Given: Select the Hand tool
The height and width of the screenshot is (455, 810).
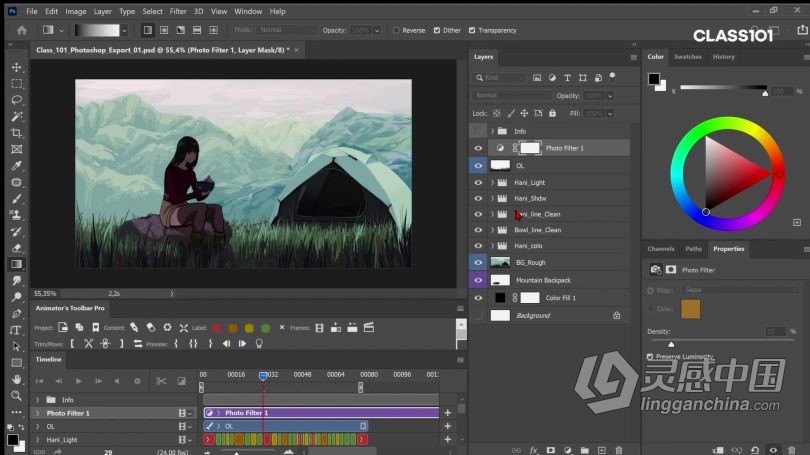Looking at the screenshot, I should (17, 380).
